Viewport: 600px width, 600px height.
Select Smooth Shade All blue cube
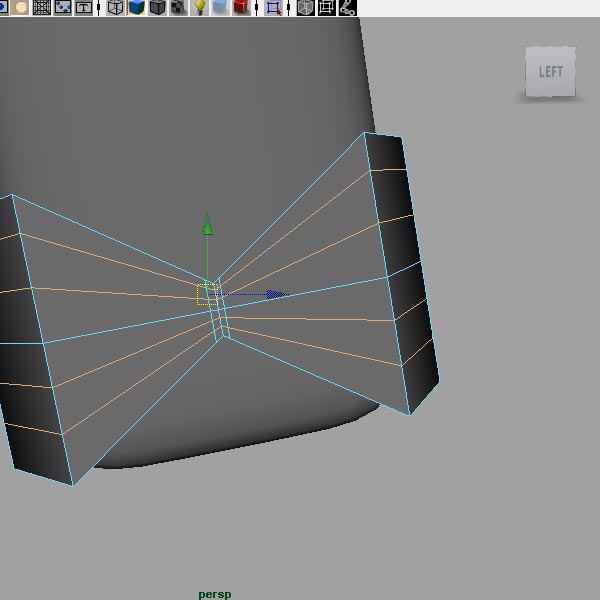[x=136, y=7]
